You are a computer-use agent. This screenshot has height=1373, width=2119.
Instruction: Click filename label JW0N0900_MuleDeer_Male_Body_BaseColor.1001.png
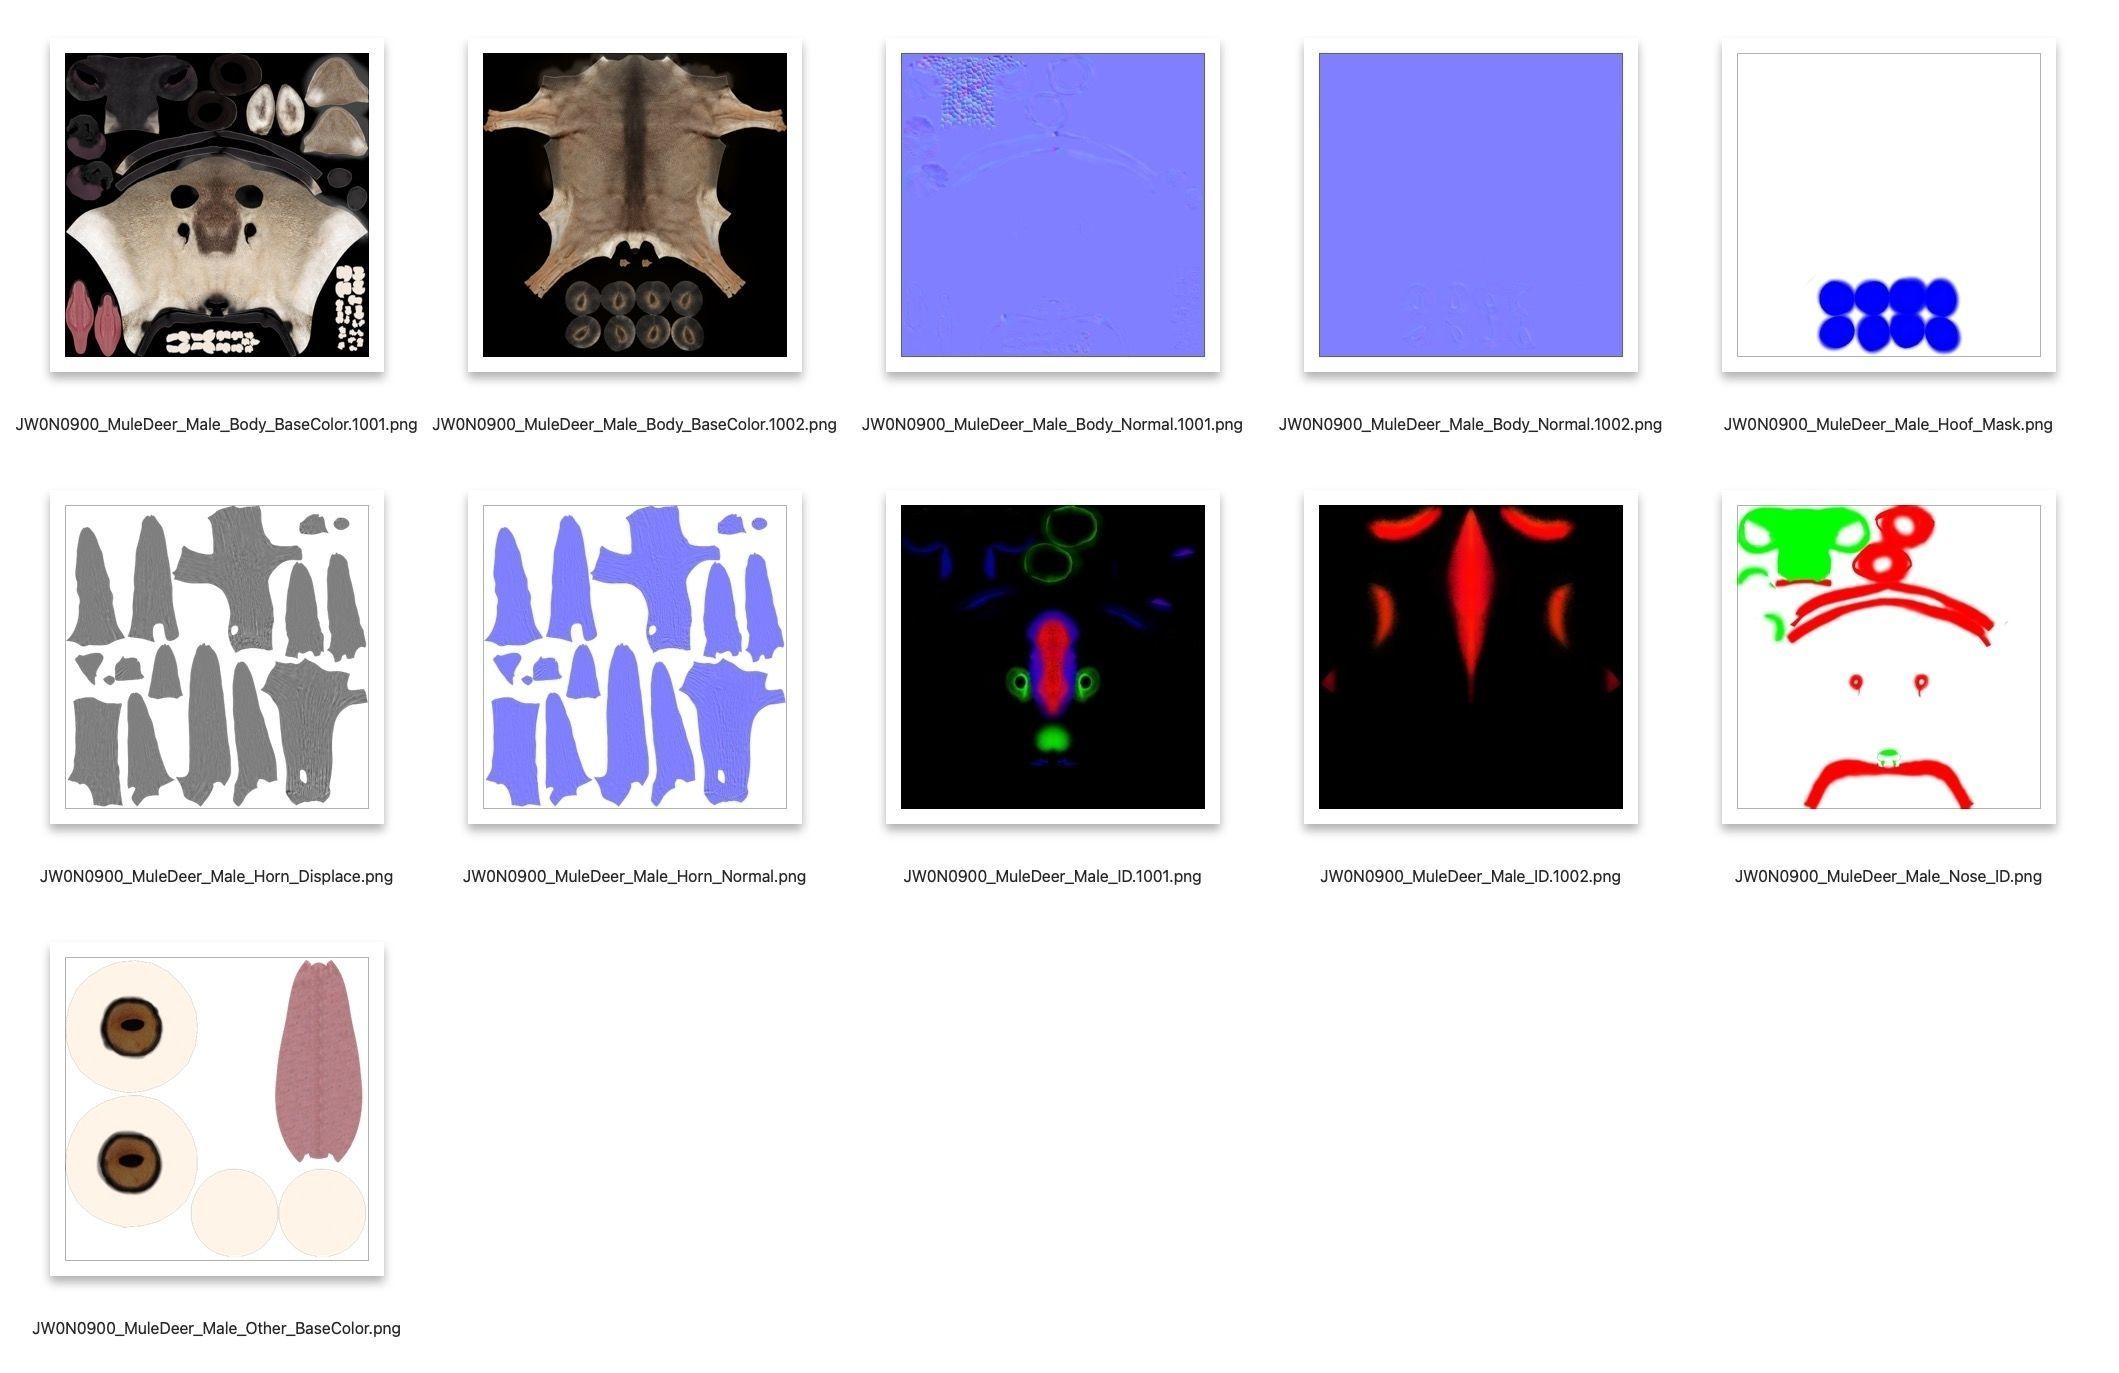tap(216, 424)
